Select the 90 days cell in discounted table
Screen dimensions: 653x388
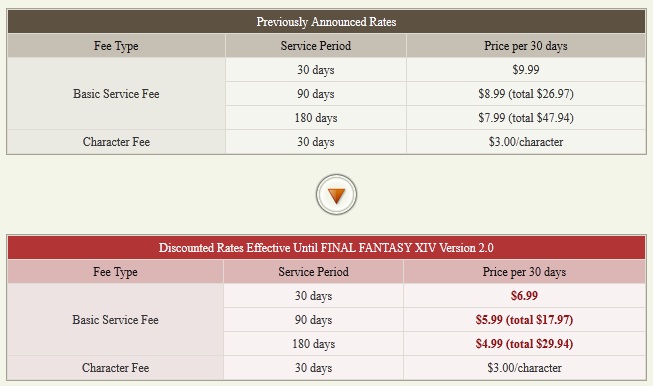(313, 320)
